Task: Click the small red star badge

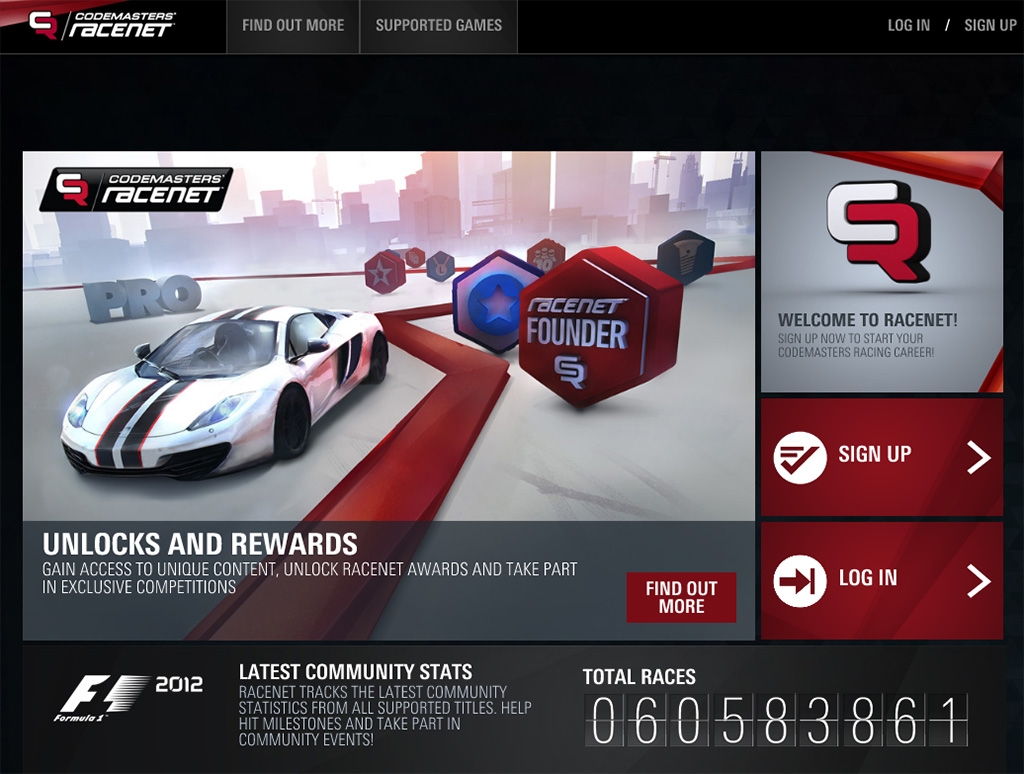Action: coord(384,272)
